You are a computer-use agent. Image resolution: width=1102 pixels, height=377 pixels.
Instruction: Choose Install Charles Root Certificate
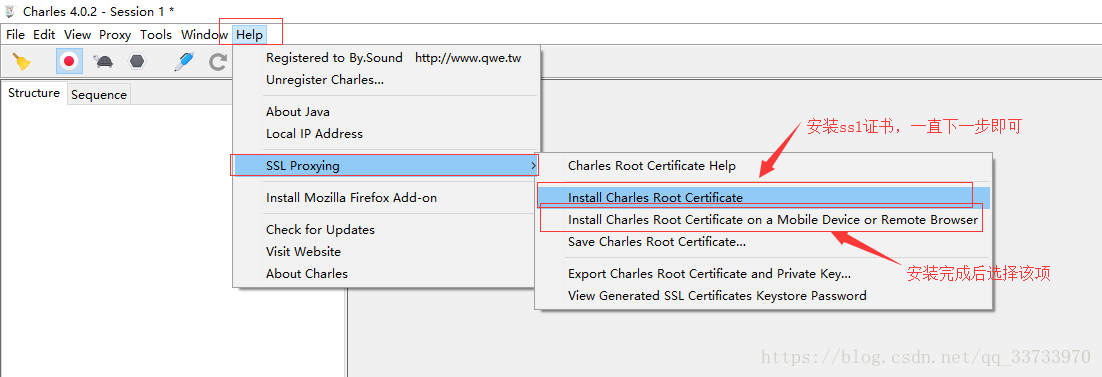pos(763,198)
